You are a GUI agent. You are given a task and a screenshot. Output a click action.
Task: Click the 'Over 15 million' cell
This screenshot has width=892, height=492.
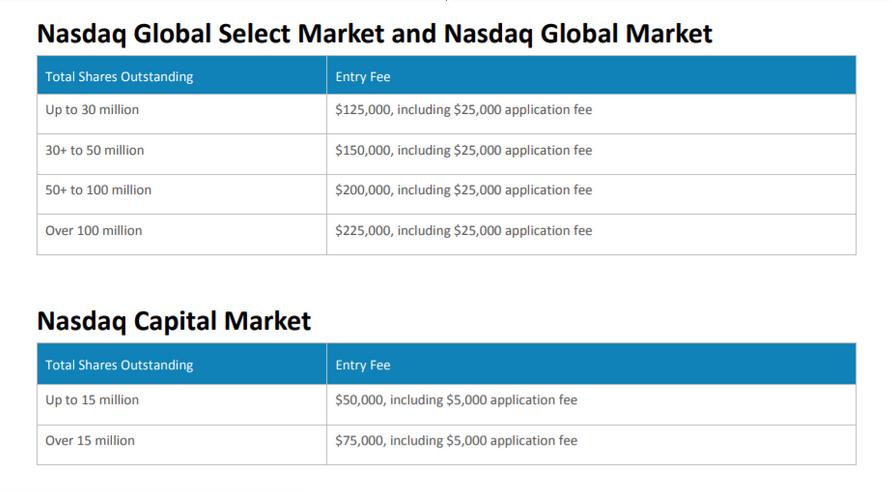point(90,440)
